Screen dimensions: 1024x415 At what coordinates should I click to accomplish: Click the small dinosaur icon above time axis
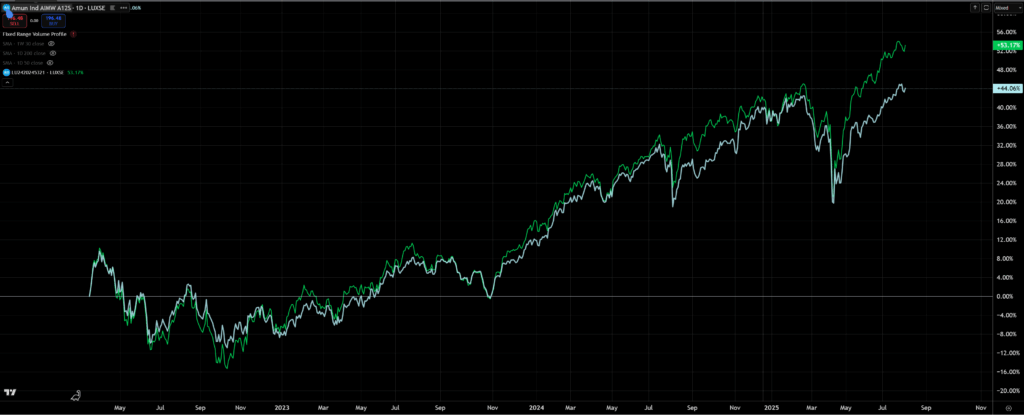tap(76, 395)
